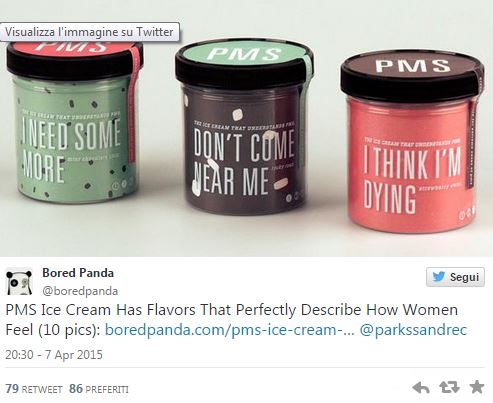Click the retweet arrows icon
This screenshot has height=403, width=493.
point(449,387)
